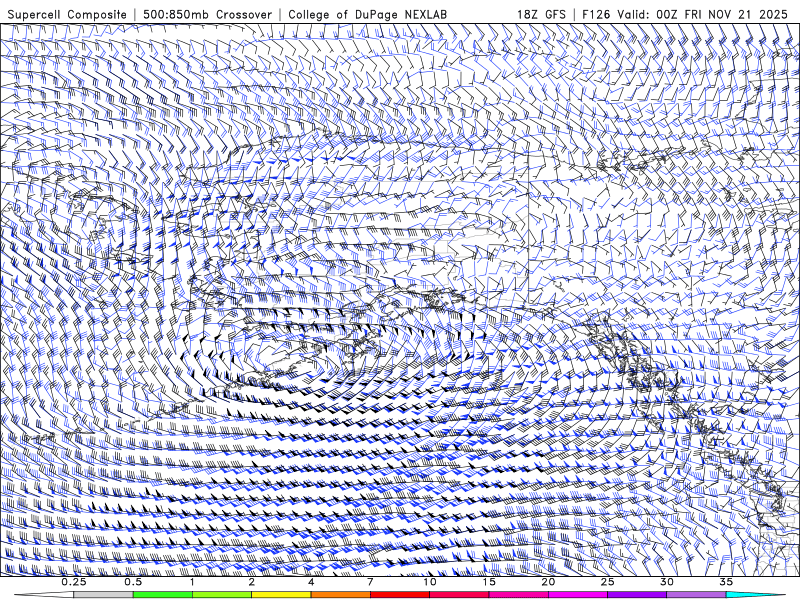Viewport: 800px width, 600px height.
Task: Select the lime legend swatch between 1 and 2
Action: tap(222, 595)
